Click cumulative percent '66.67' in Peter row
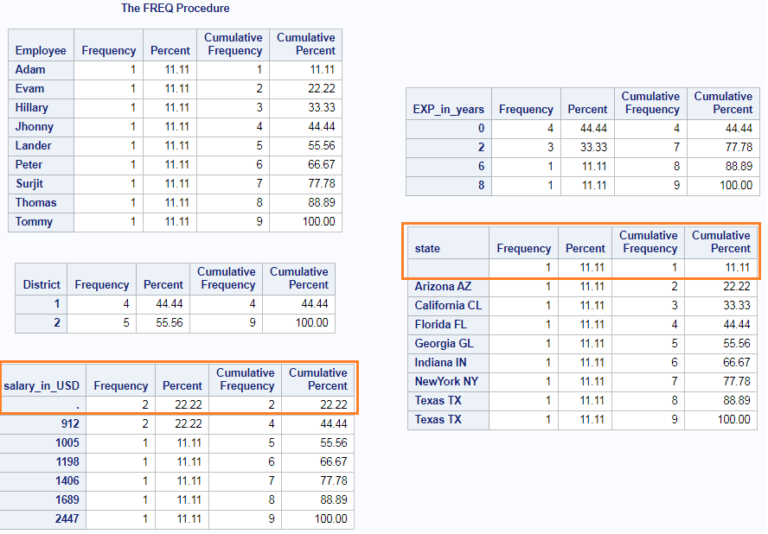 coord(321,165)
